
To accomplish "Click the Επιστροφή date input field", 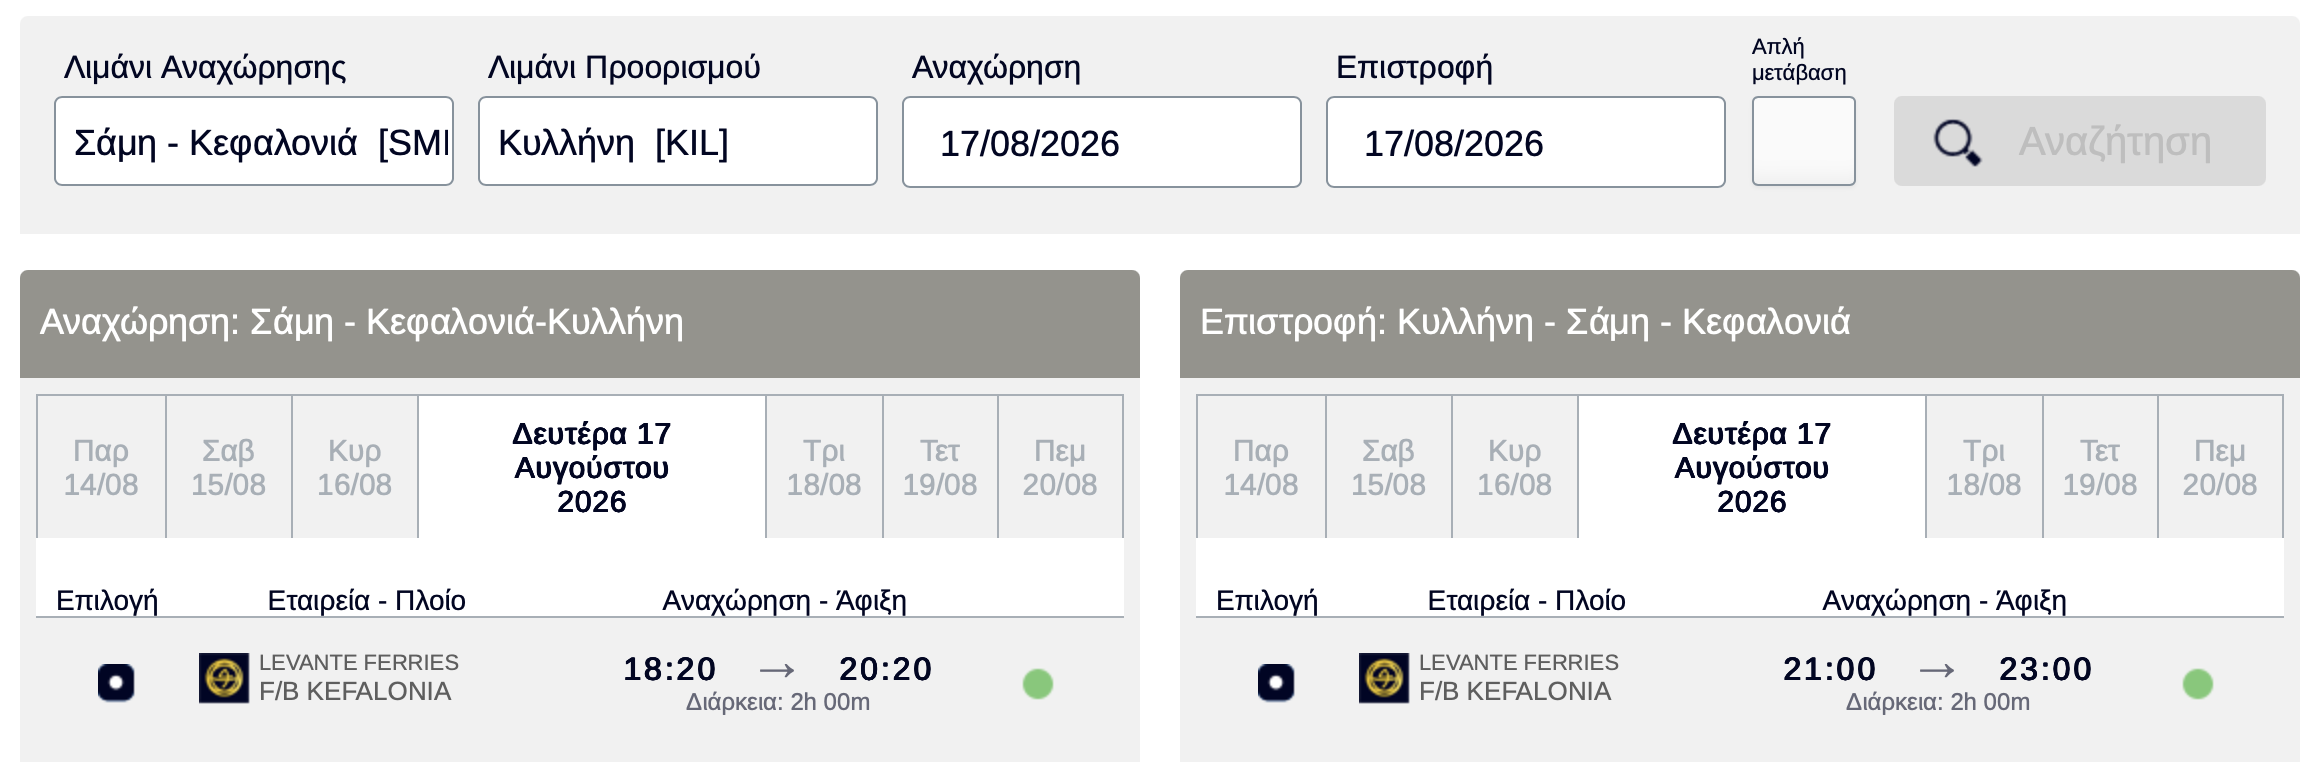I will (1526, 142).
